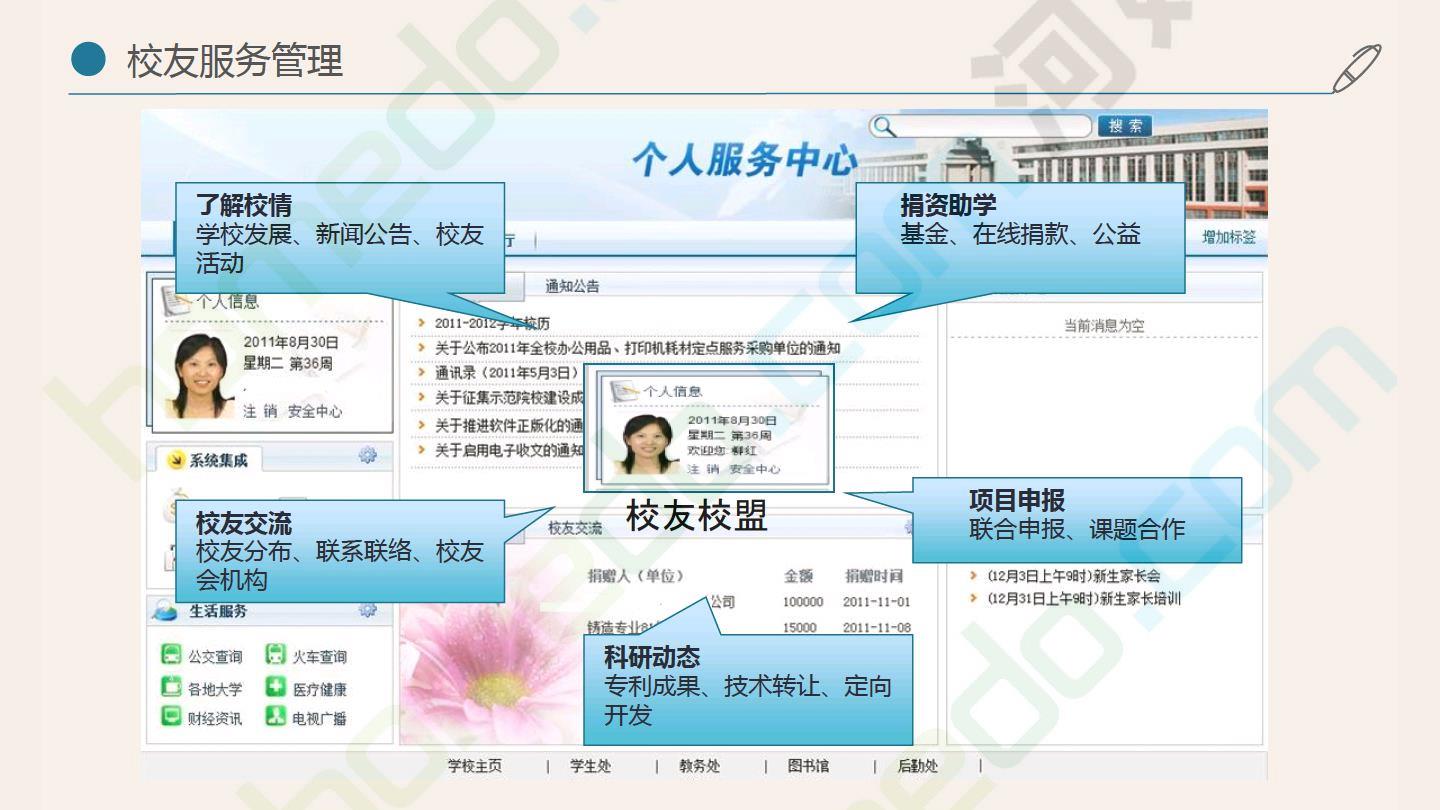Open the 财经资讯 icon
Viewport: 1440px width, 810px height.
[x=171, y=716]
